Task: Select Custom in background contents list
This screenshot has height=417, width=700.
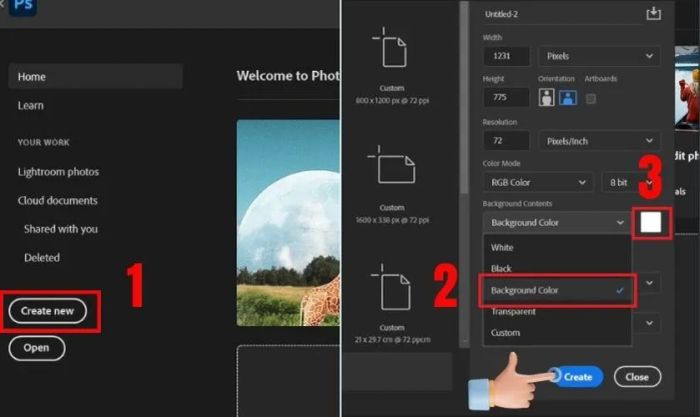Action: click(x=557, y=333)
